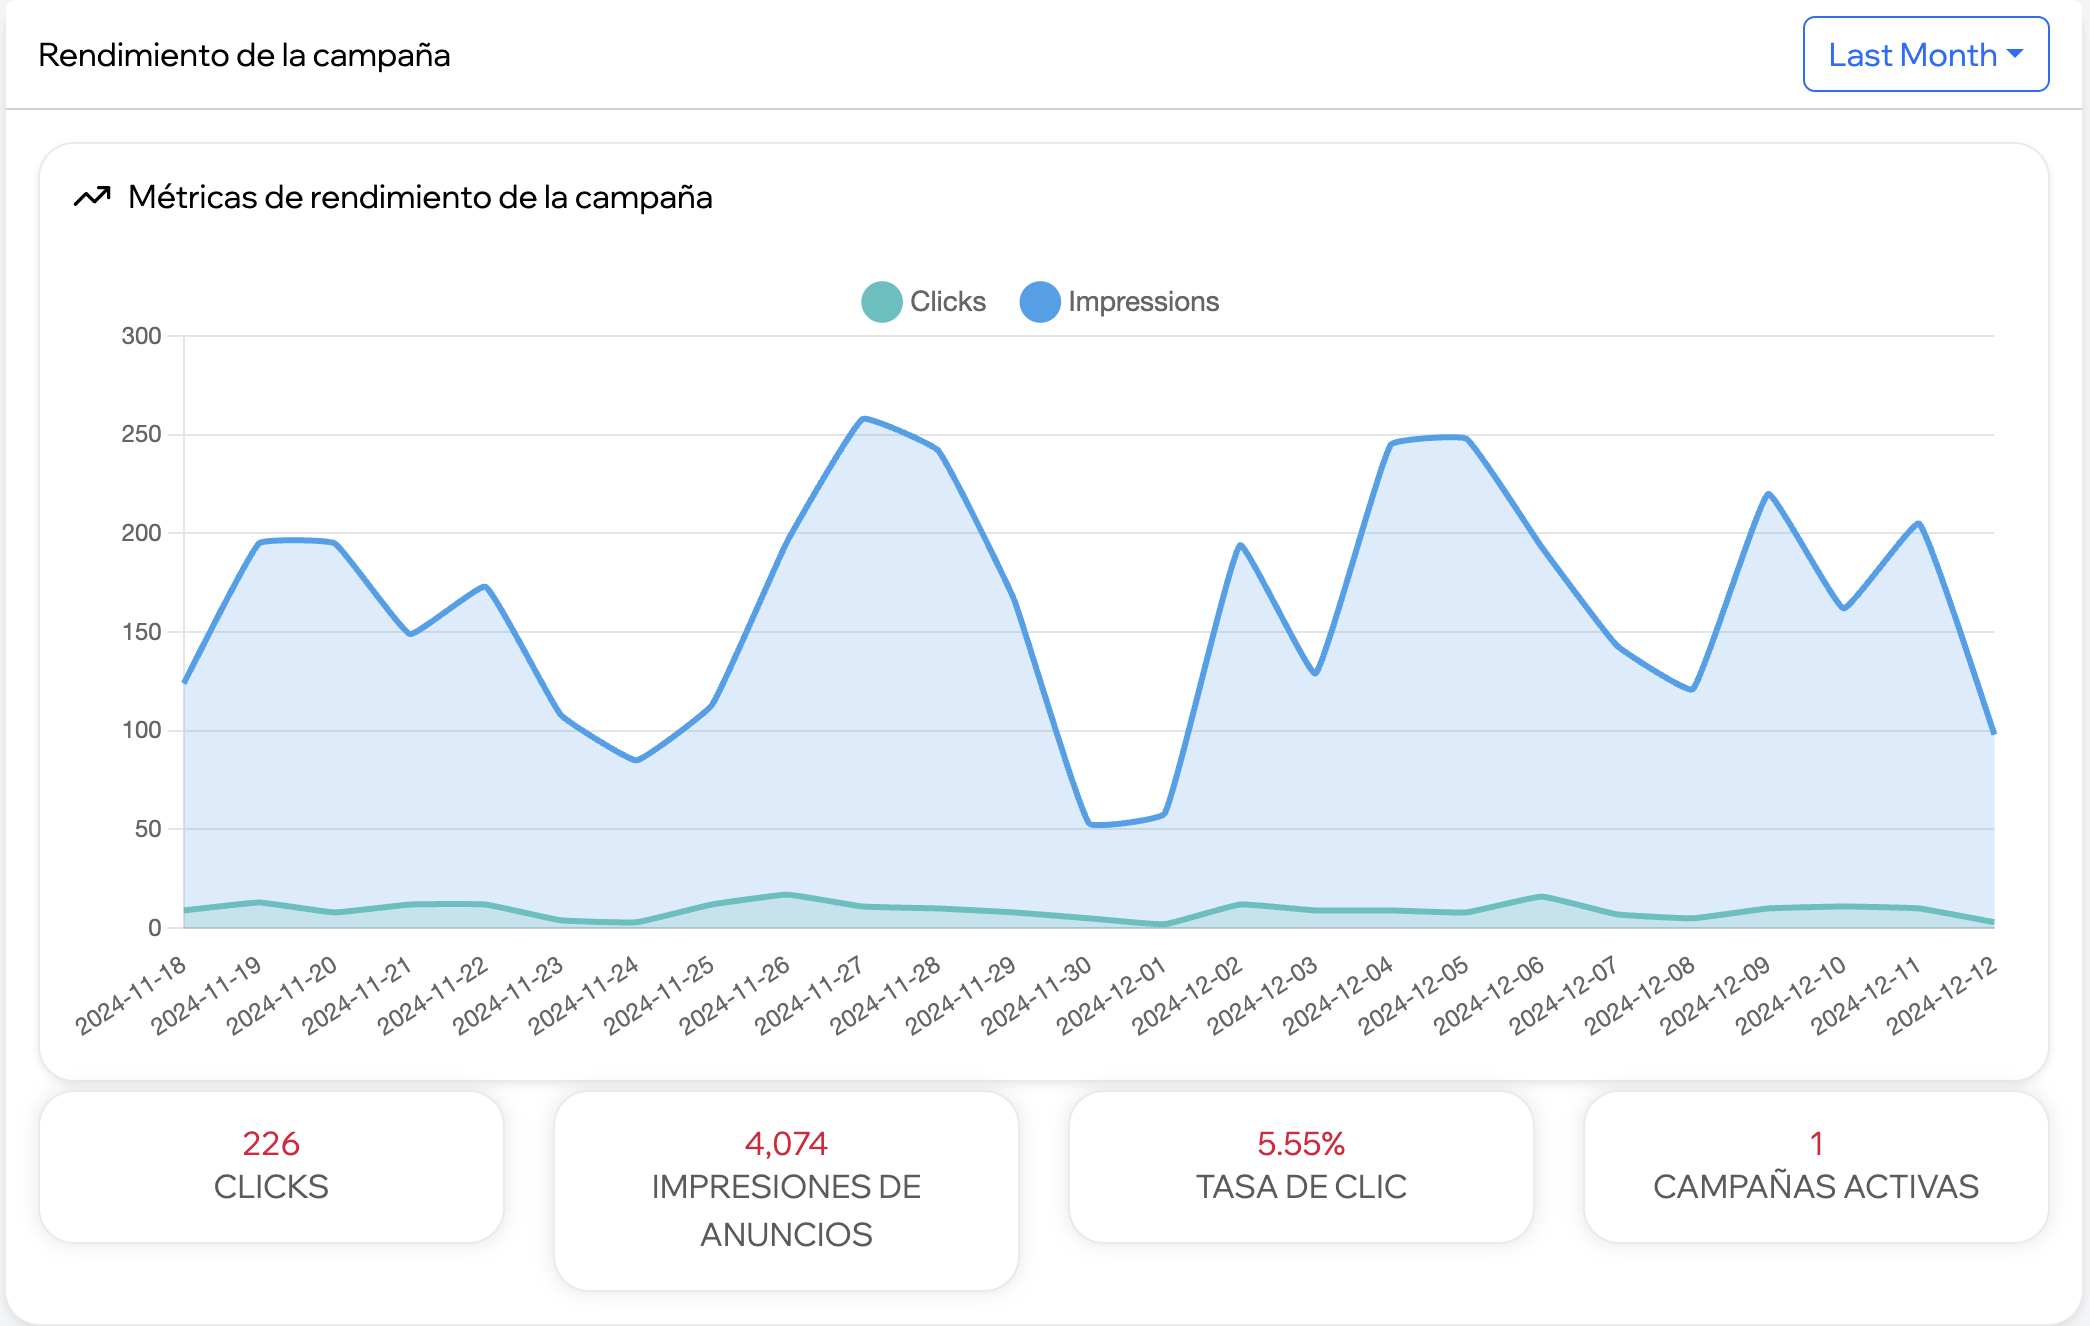This screenshot has height=1326, width=2090.
Task: Click the 4,074 Impresiones de Anuncios card
Action: 786,1189
